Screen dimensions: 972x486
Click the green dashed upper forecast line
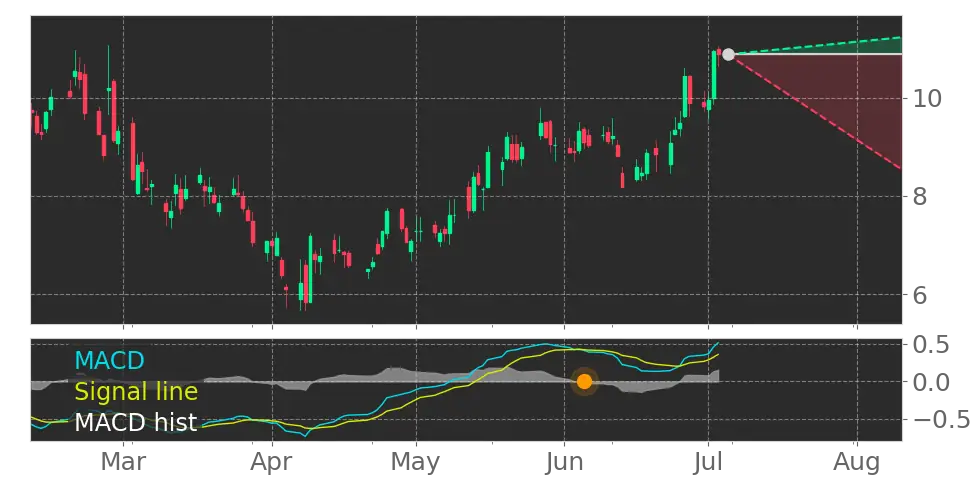point(818,45)
